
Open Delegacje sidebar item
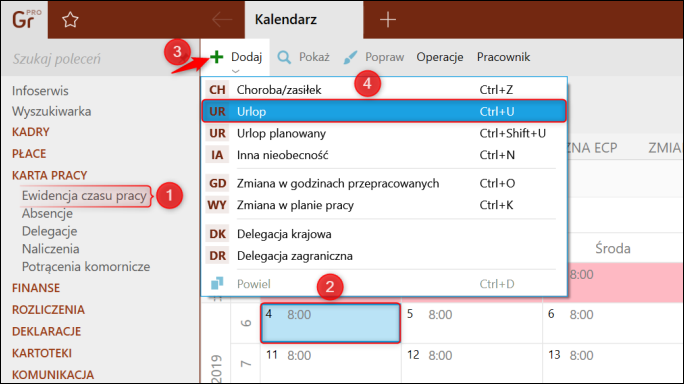[x=49, y=231]
